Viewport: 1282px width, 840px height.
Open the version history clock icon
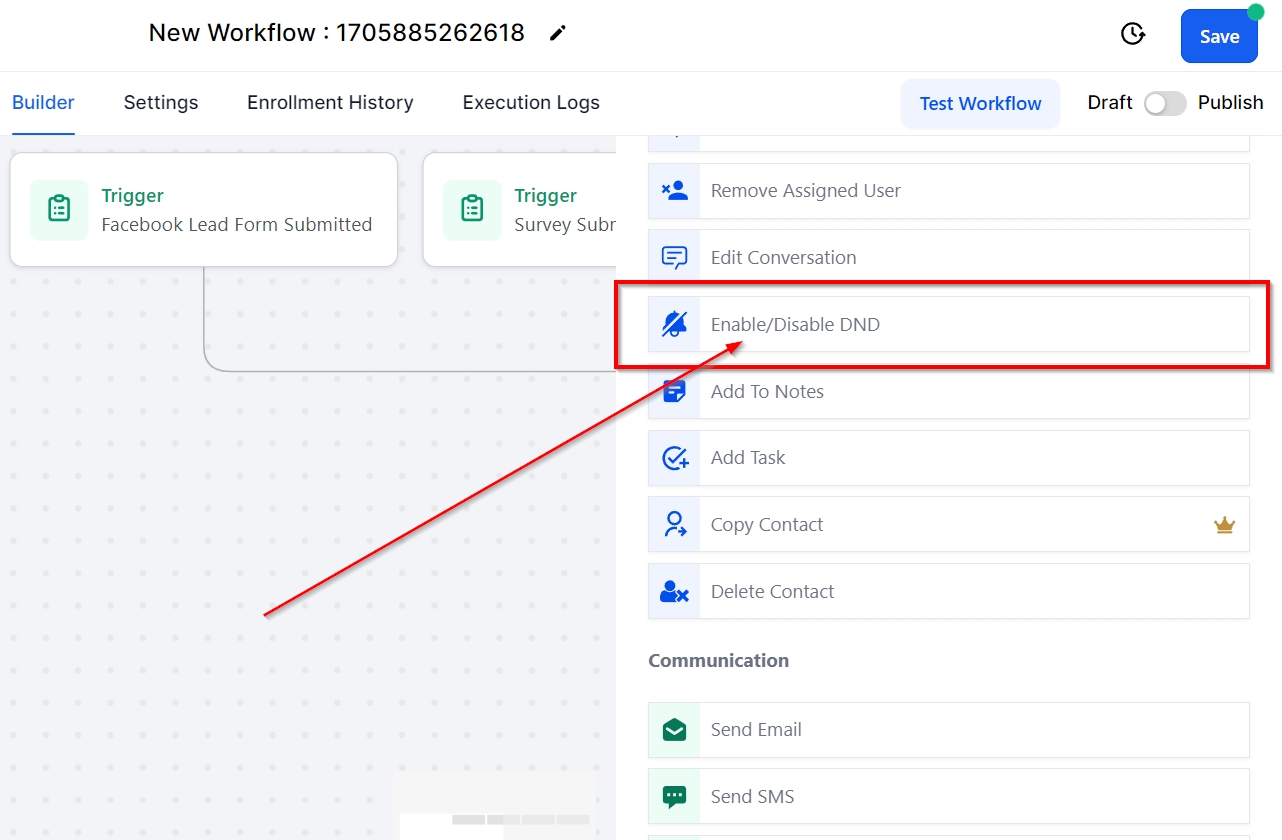[1132, 34]
